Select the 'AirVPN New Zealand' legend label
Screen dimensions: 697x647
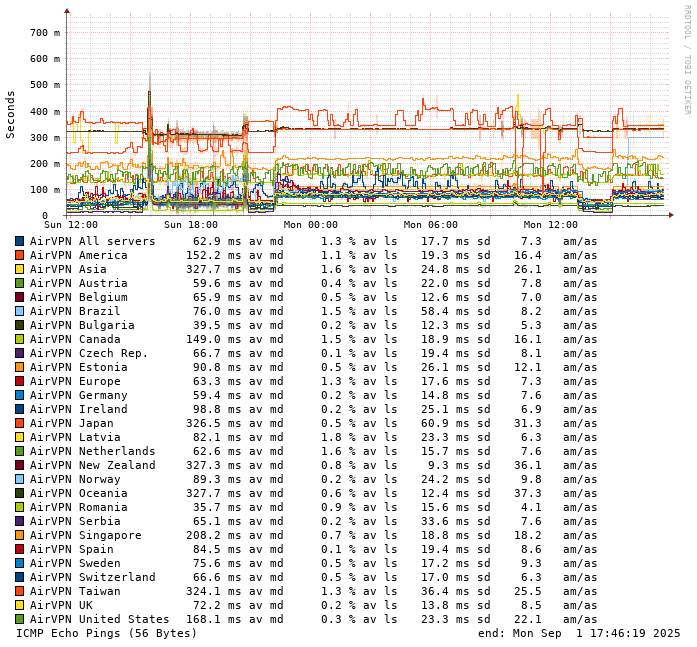(x=92, y=465)
